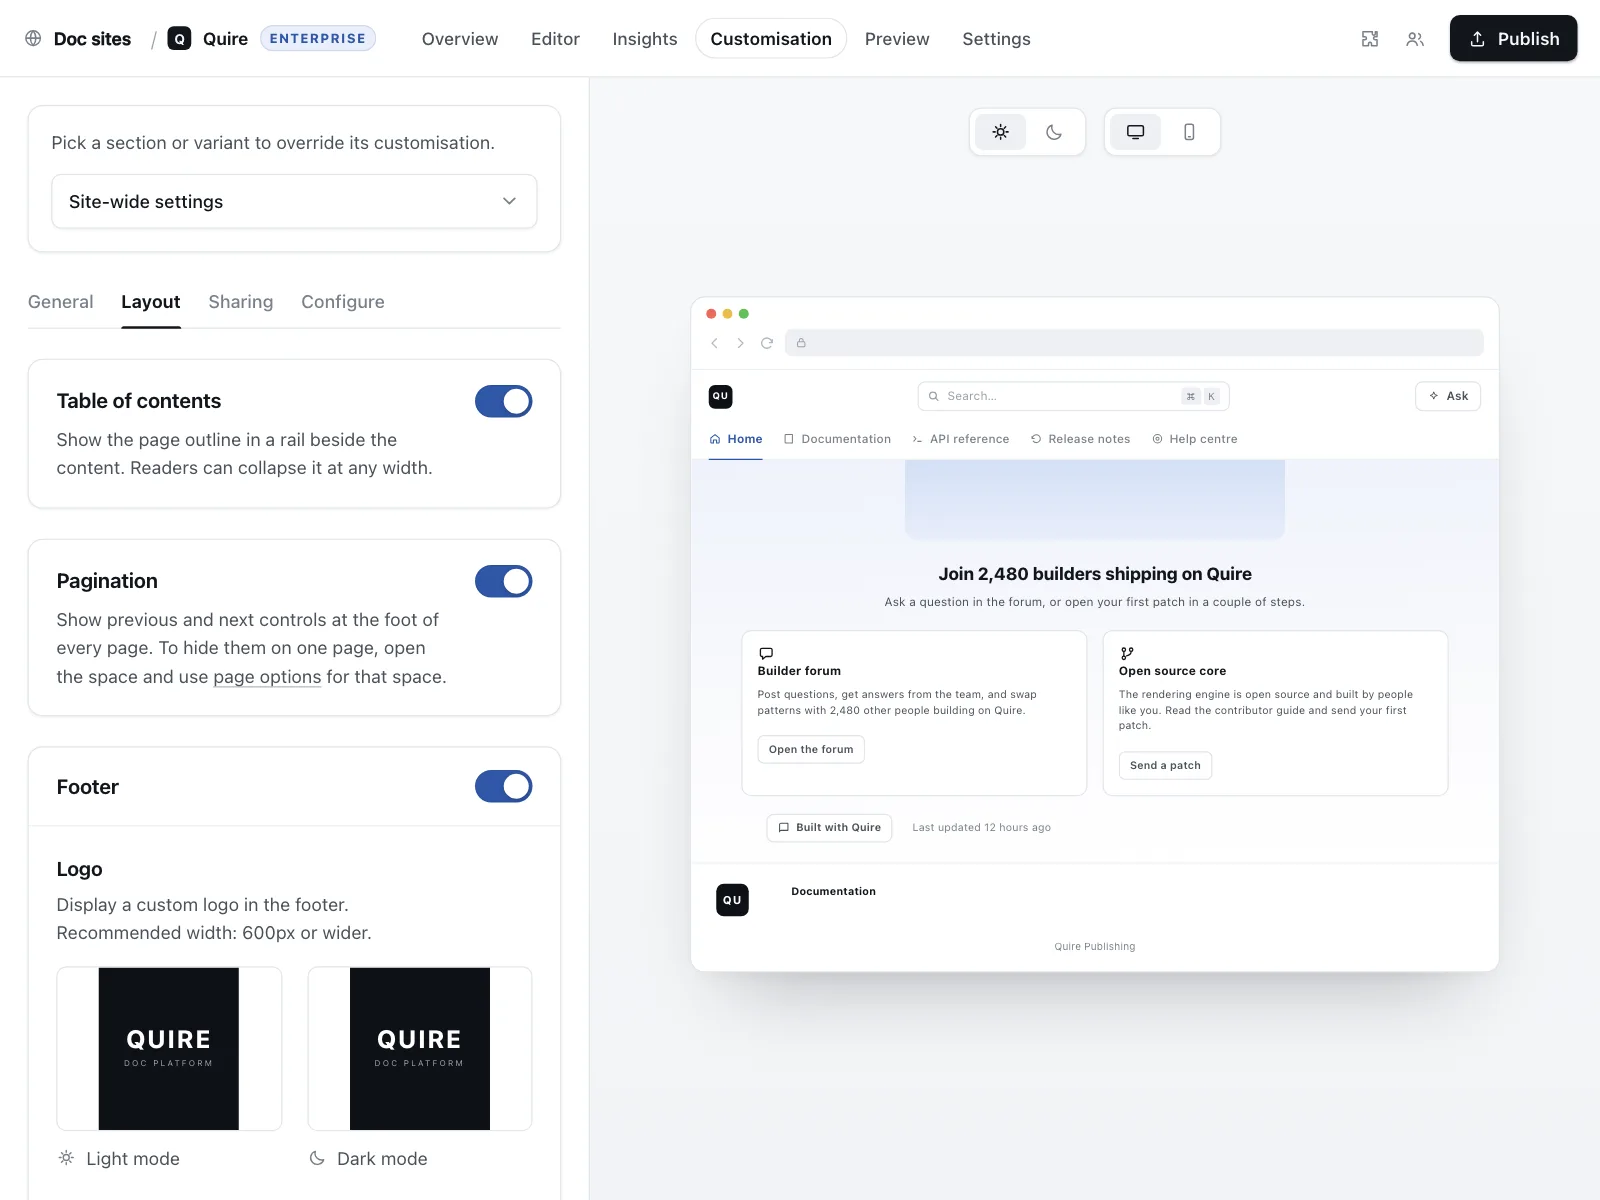This screenshot has height=1200, width=1600.
Task: Click the Open source core branch icon
Action: pyautogui.click(x=1127, y=653)
